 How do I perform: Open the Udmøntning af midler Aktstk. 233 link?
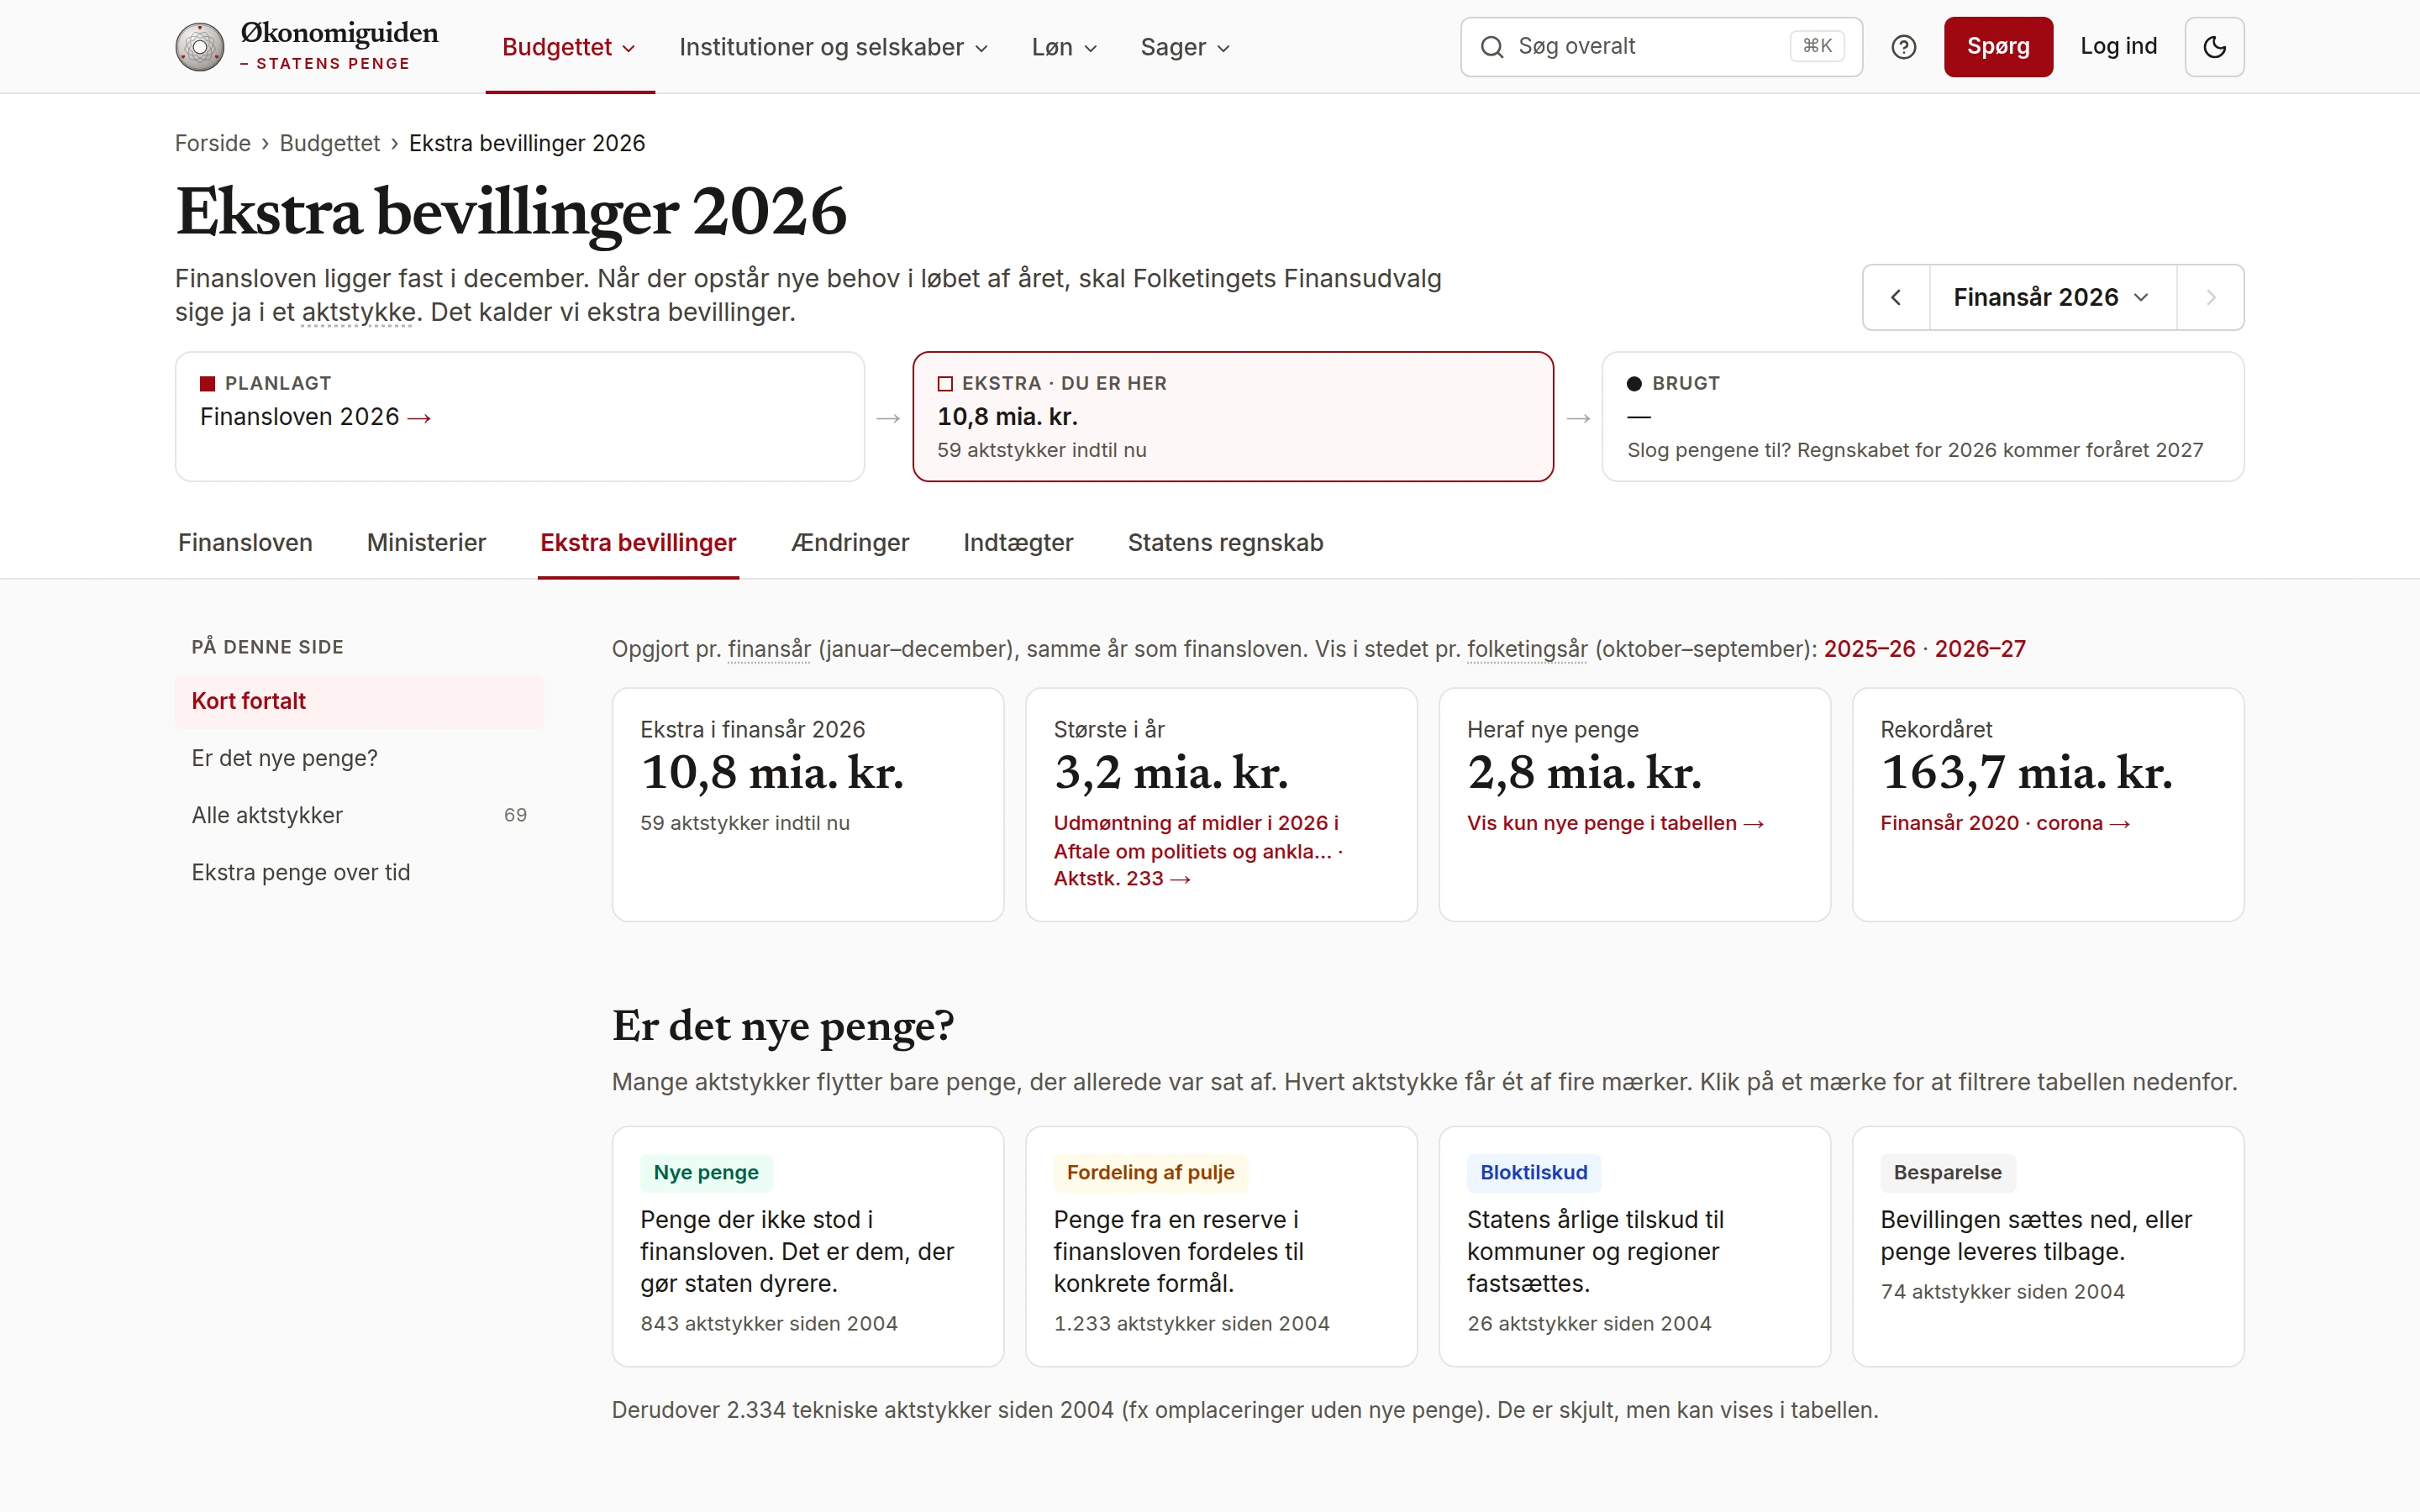pos(1197,851)
